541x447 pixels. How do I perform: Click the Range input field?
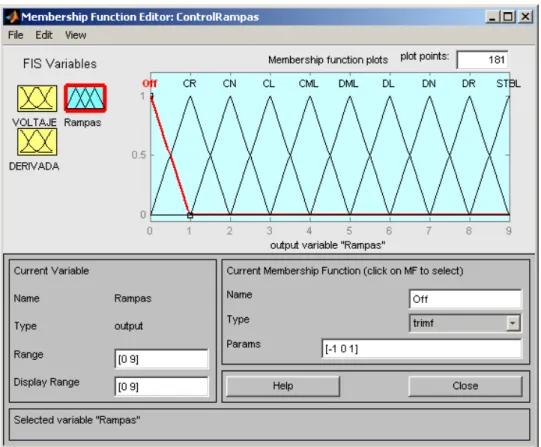[x=161, y=359]
